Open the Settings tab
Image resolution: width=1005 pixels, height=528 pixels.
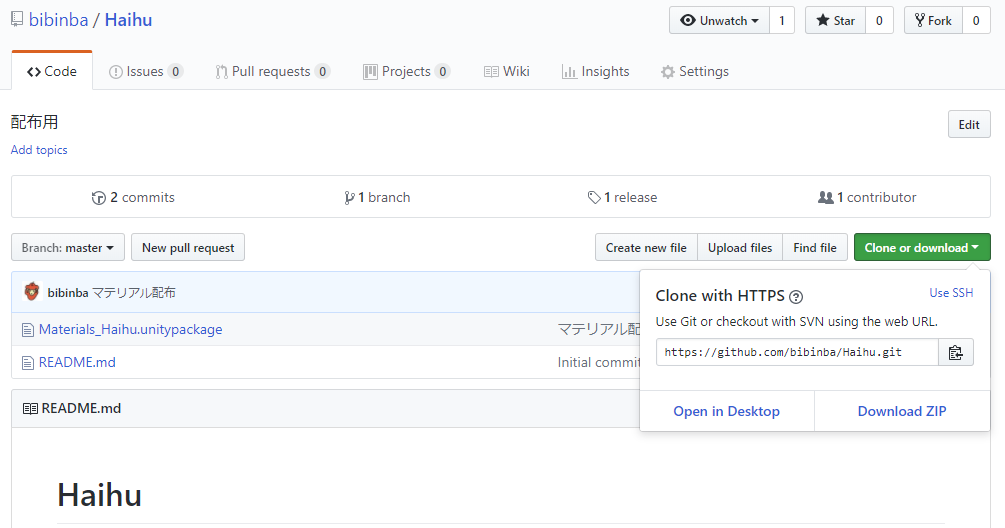[695, 71]
